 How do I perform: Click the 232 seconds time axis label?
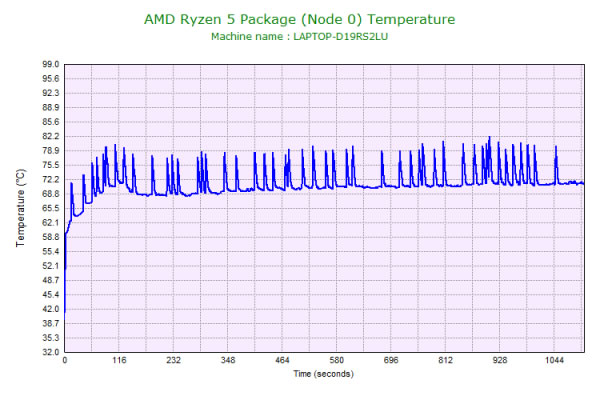click(x=173, y=360)
